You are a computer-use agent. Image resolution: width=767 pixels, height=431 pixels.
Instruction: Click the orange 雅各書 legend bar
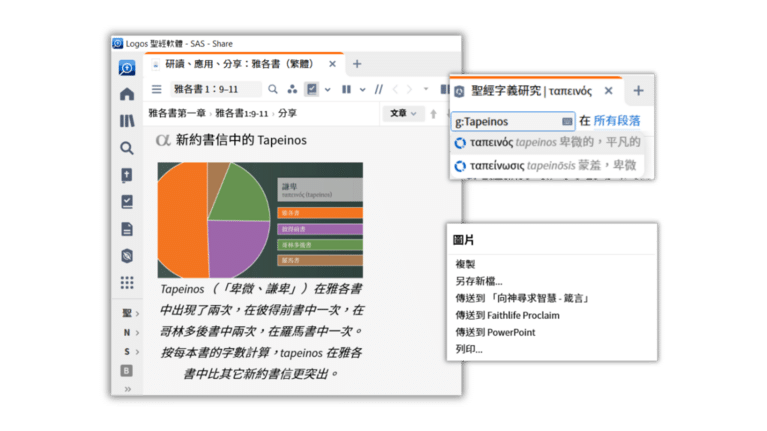point(320,213)
